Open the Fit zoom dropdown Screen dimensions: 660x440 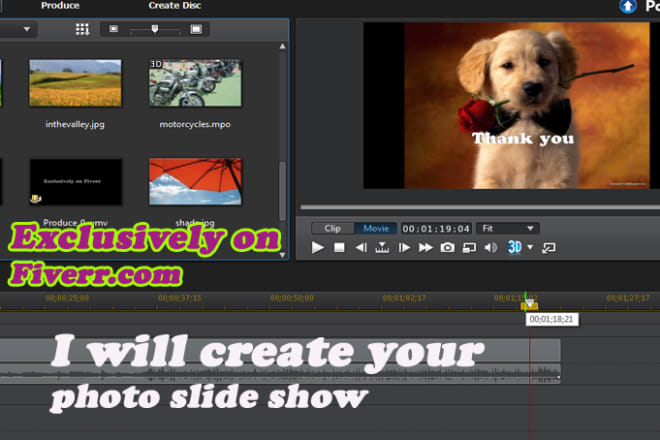tap(508, 228)
